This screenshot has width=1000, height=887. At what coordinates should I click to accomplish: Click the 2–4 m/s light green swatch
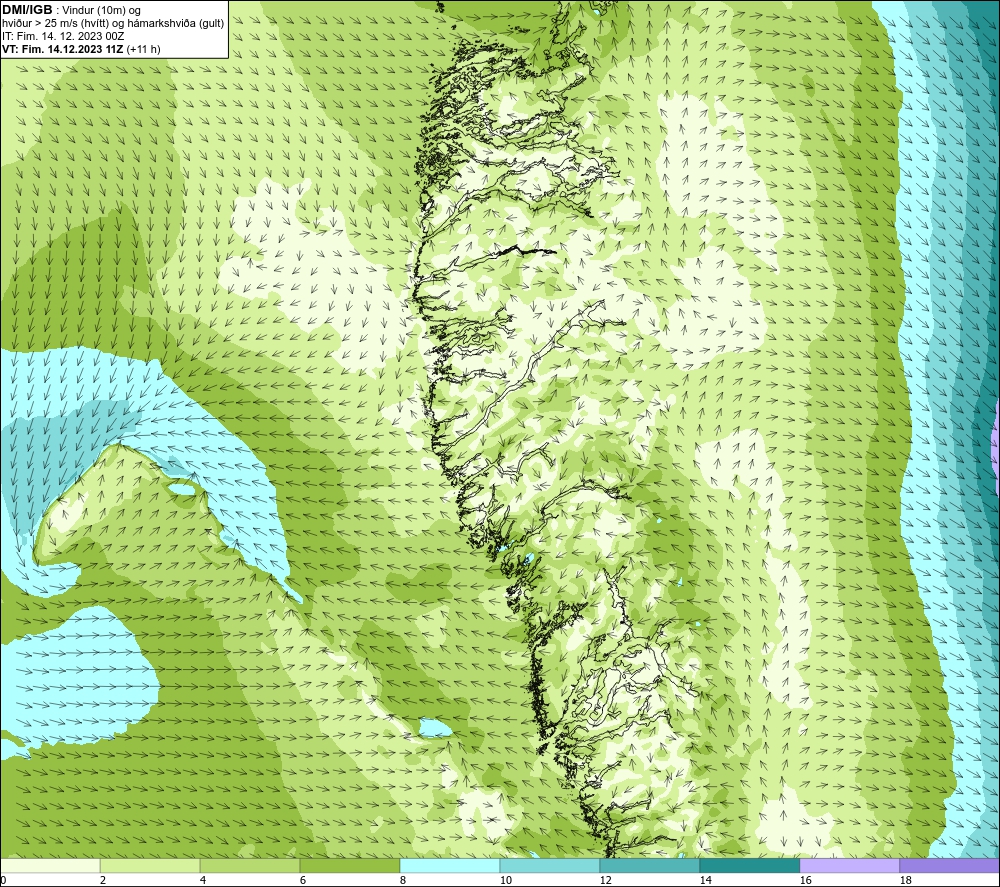click(150, 865)
